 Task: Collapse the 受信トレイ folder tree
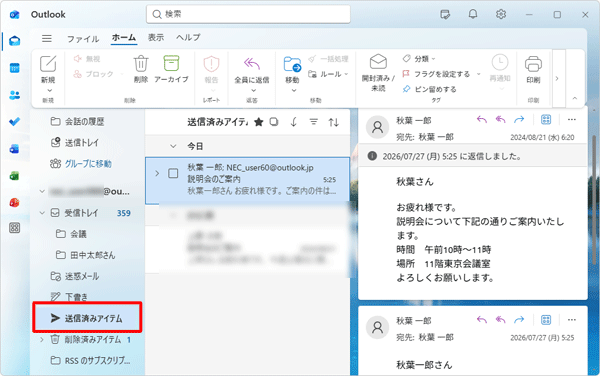(x=42, y=213)
